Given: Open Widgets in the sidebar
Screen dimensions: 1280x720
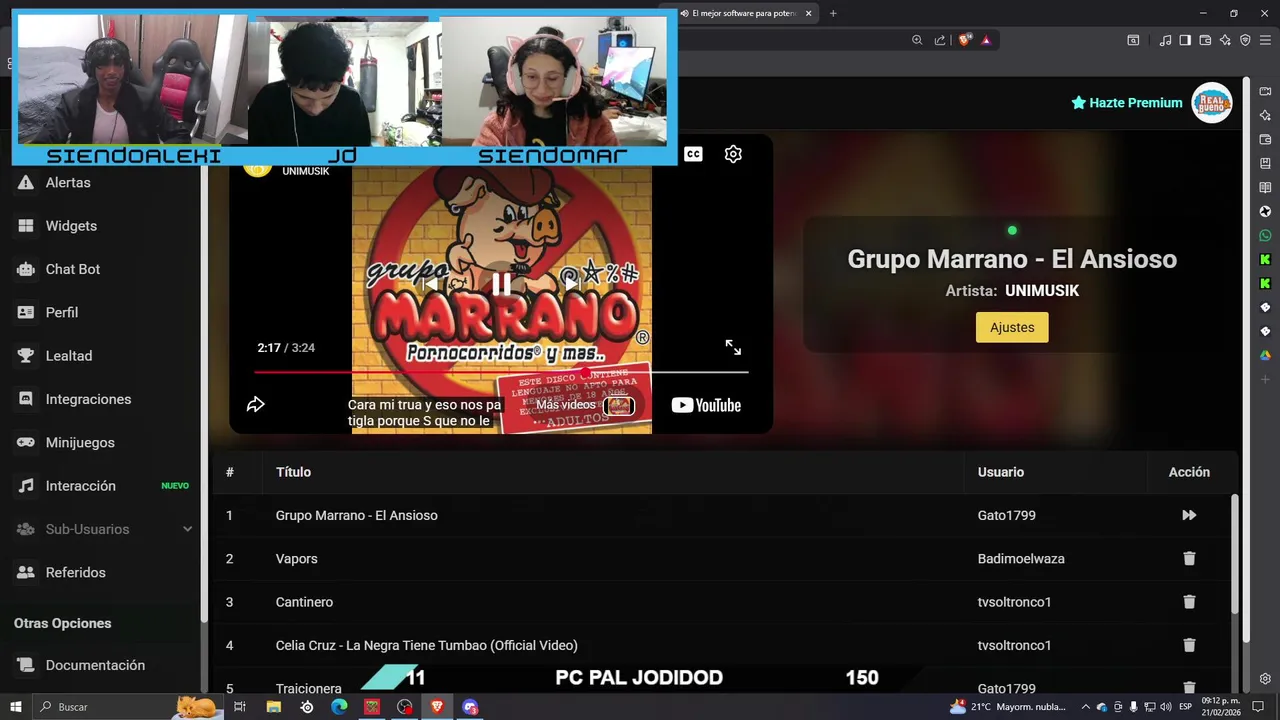Looking at the screenshot, I should 71,226.
